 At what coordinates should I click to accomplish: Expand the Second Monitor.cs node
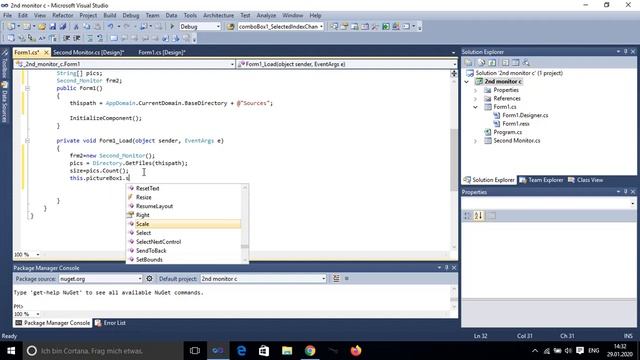coord(476,141)
